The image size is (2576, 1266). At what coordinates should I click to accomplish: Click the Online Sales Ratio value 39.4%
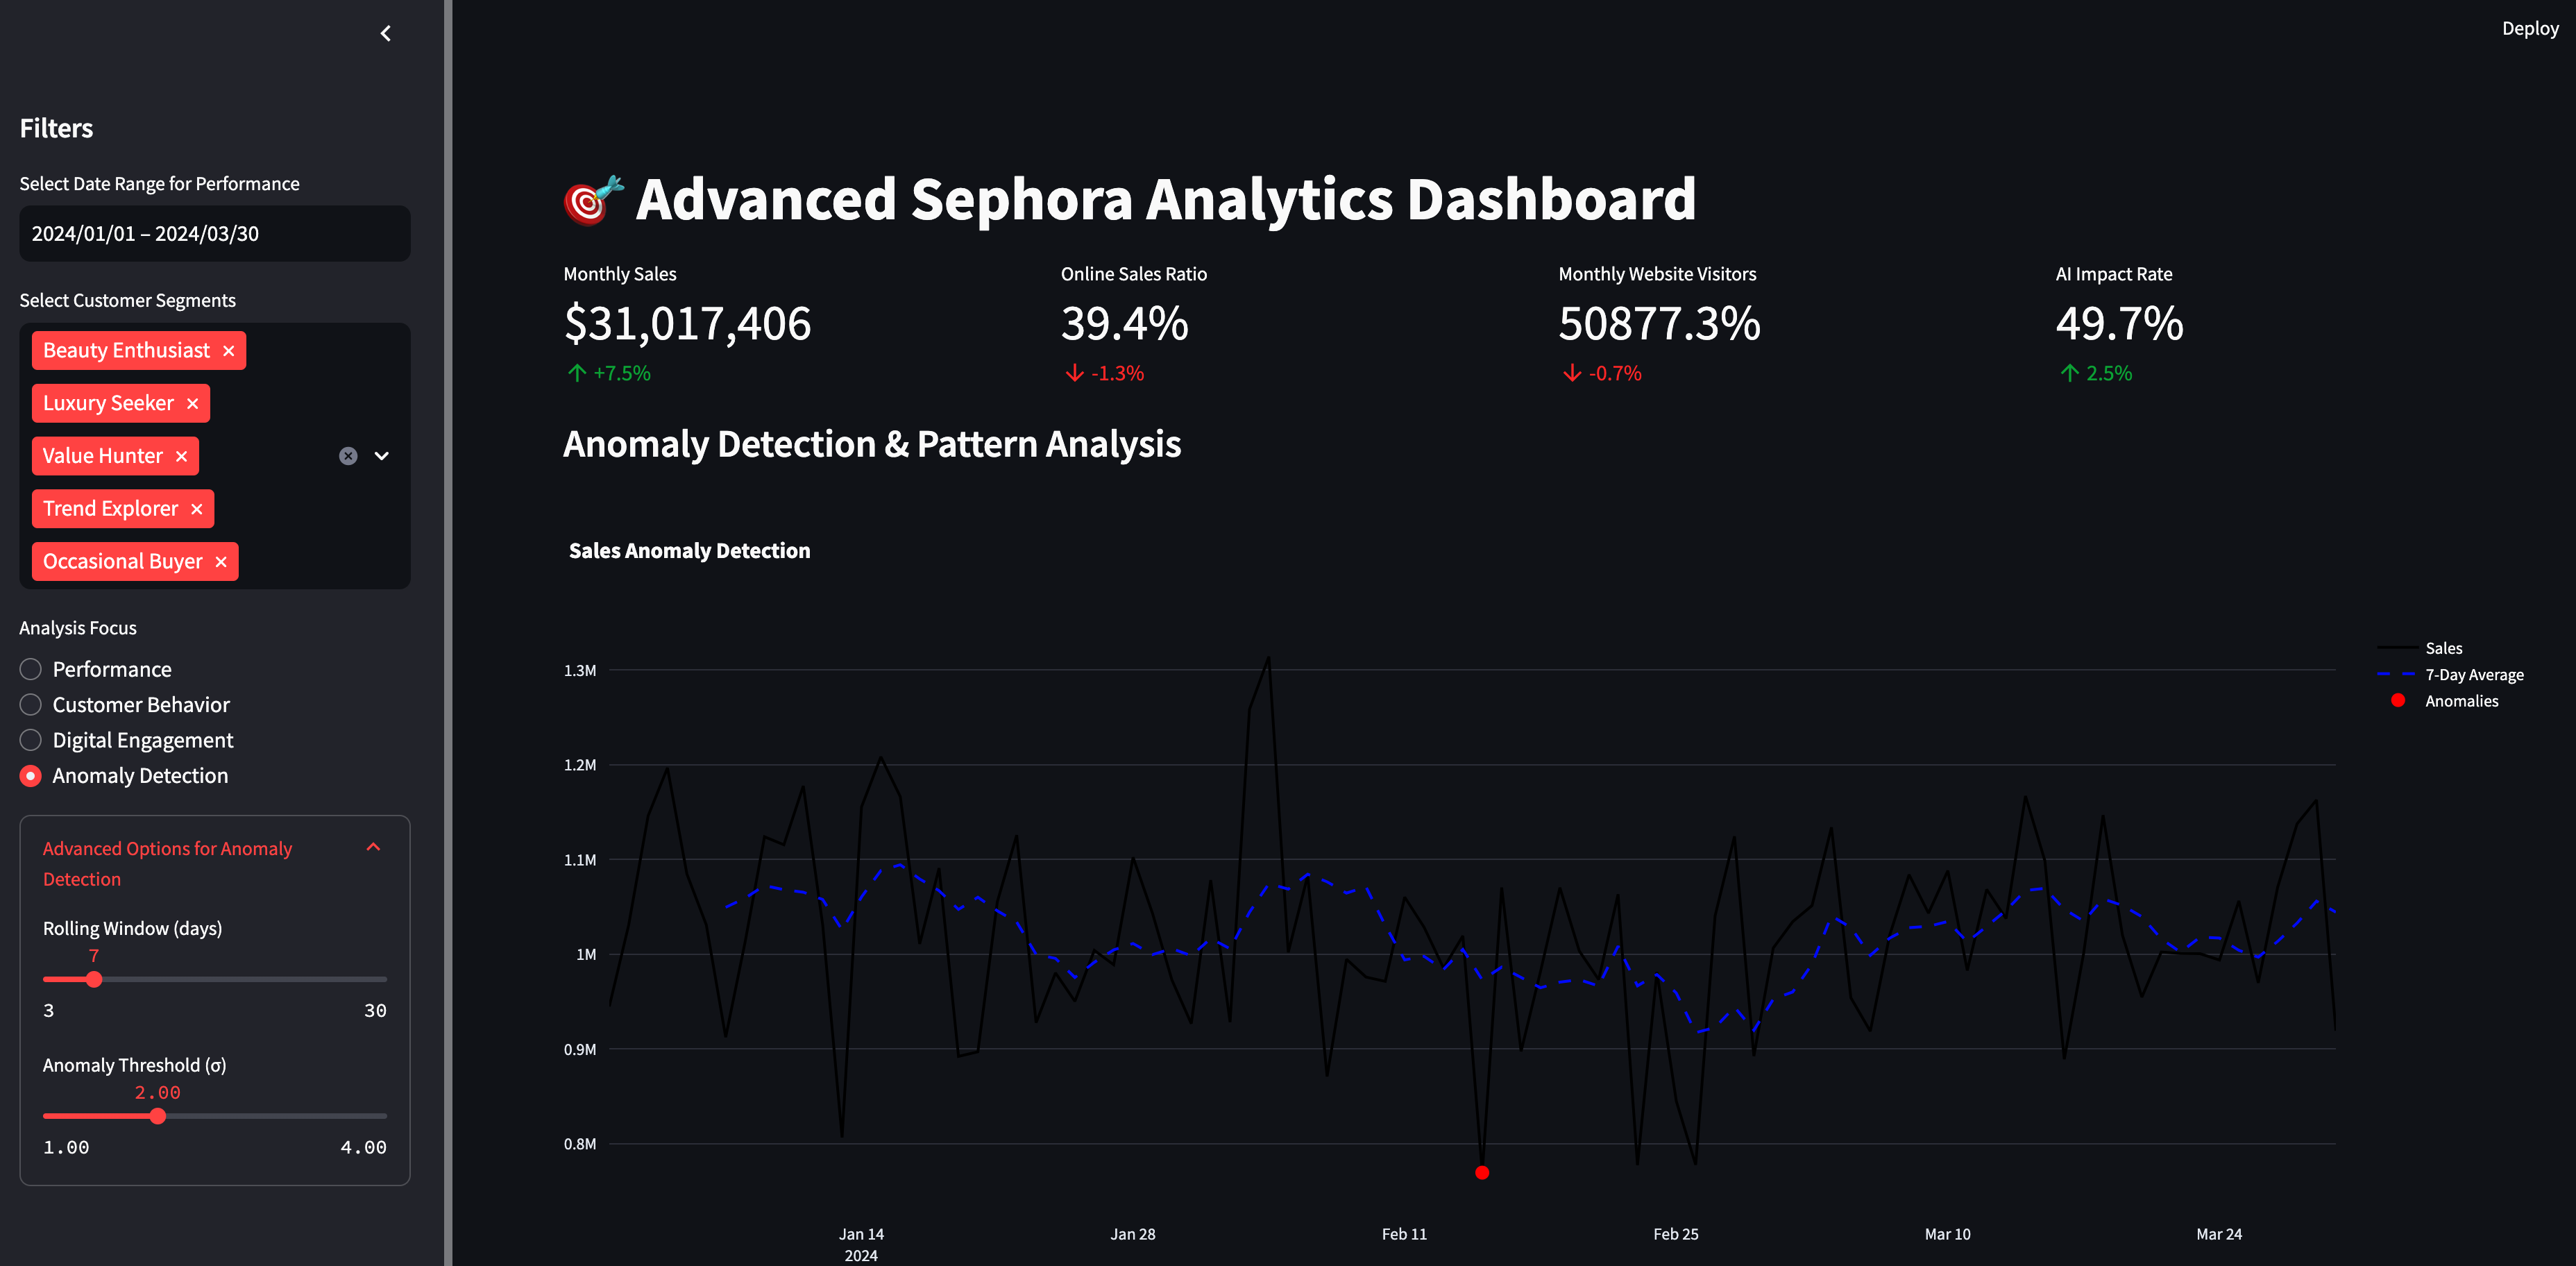(x=1124, y=324)
